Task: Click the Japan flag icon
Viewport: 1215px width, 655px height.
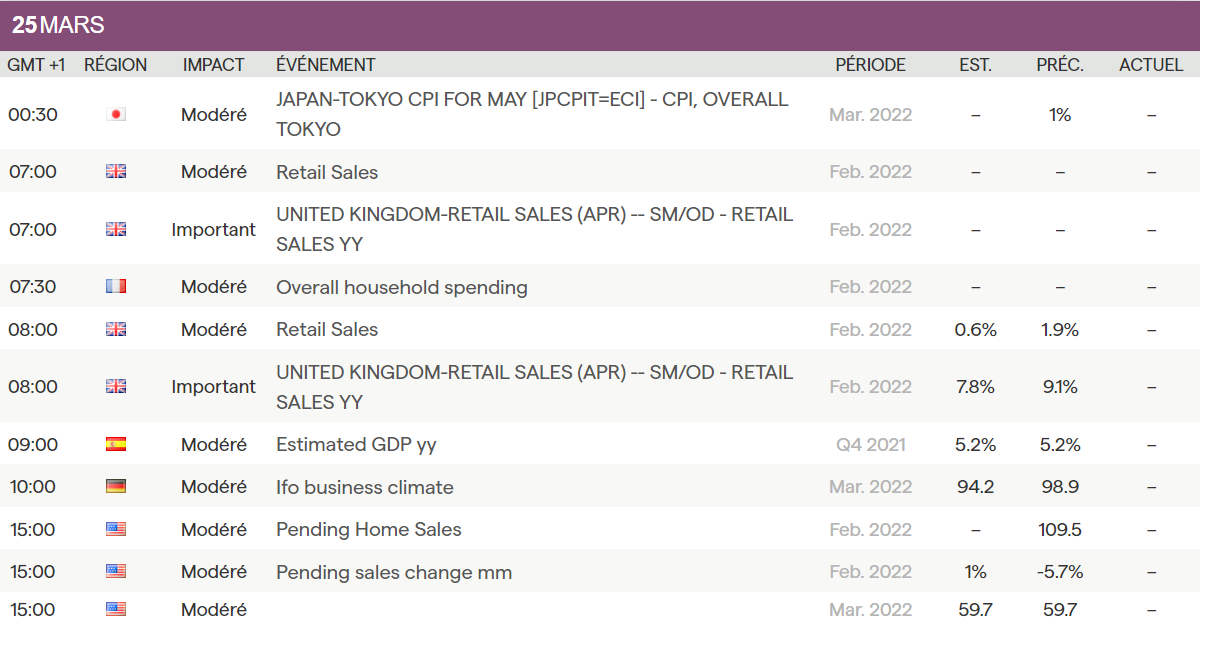Action: click(116, 114)
